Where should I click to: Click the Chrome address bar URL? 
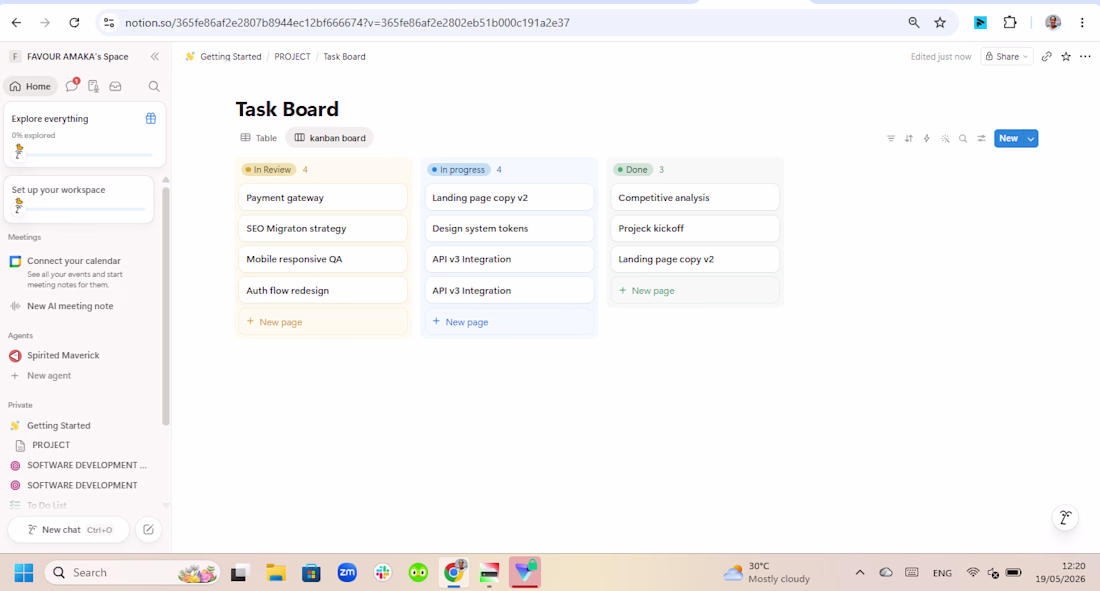pos(347,22)
